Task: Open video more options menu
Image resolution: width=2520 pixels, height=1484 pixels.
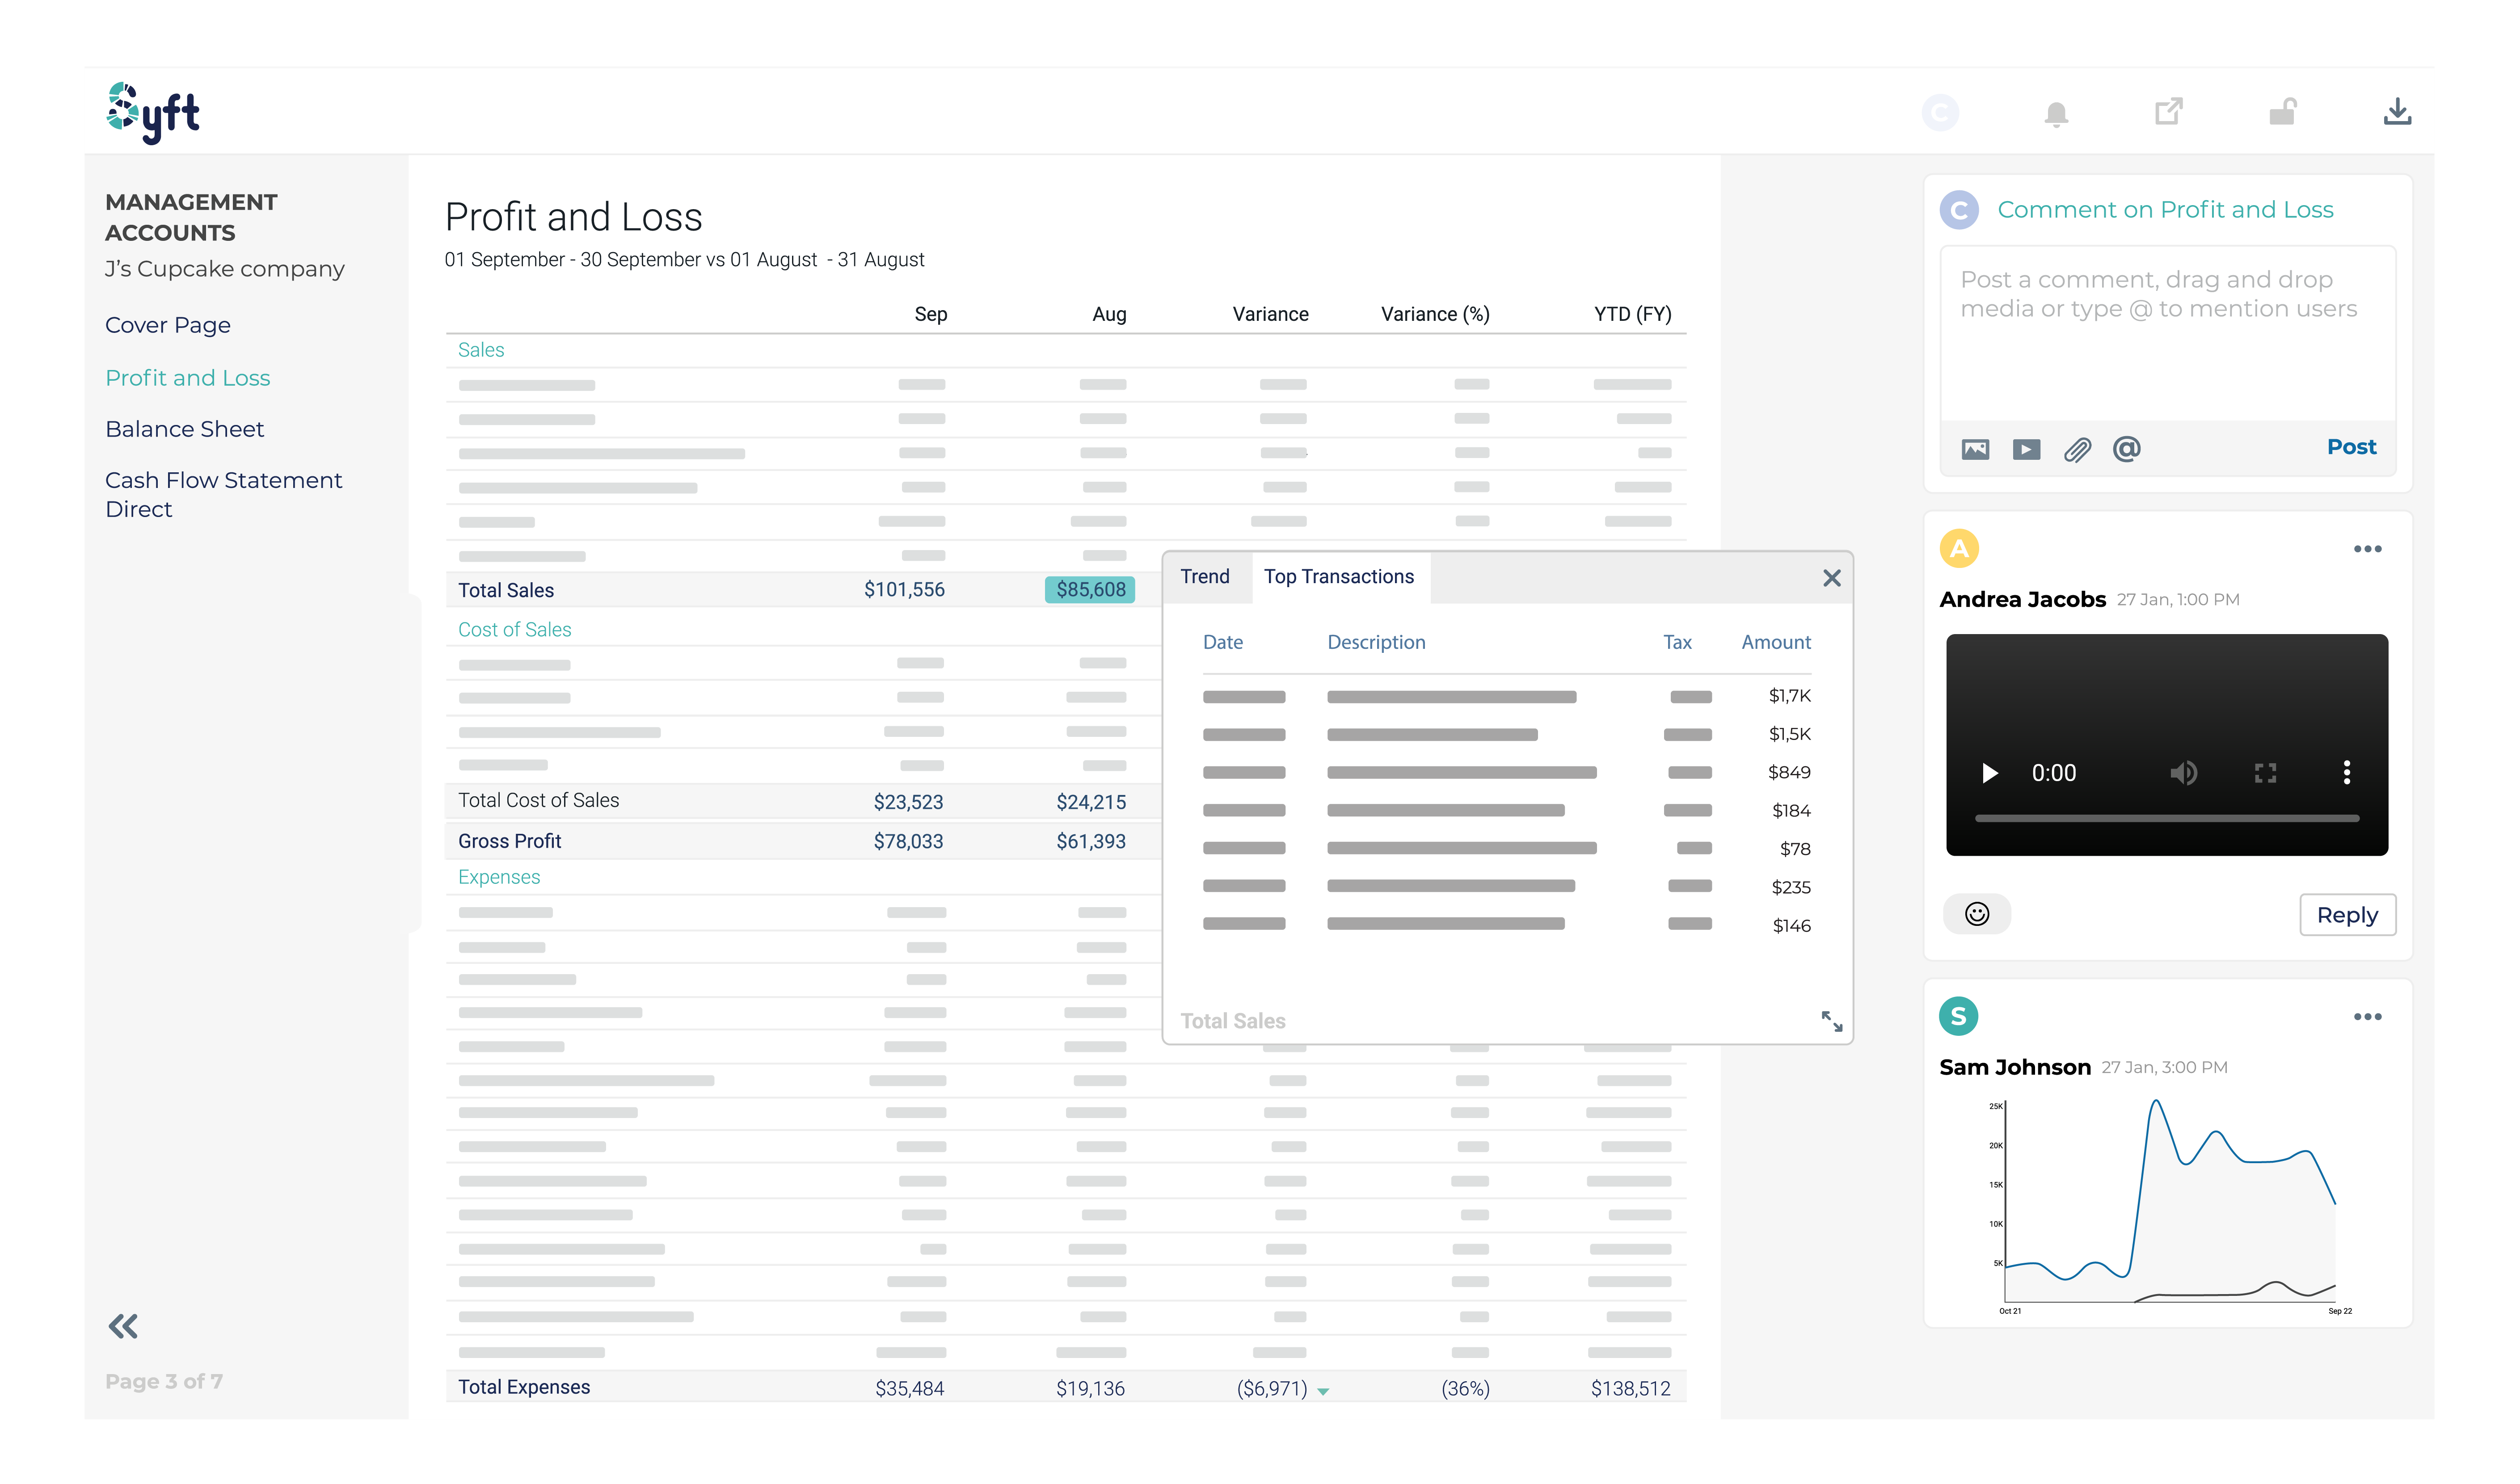Action: pos(2346,773)
